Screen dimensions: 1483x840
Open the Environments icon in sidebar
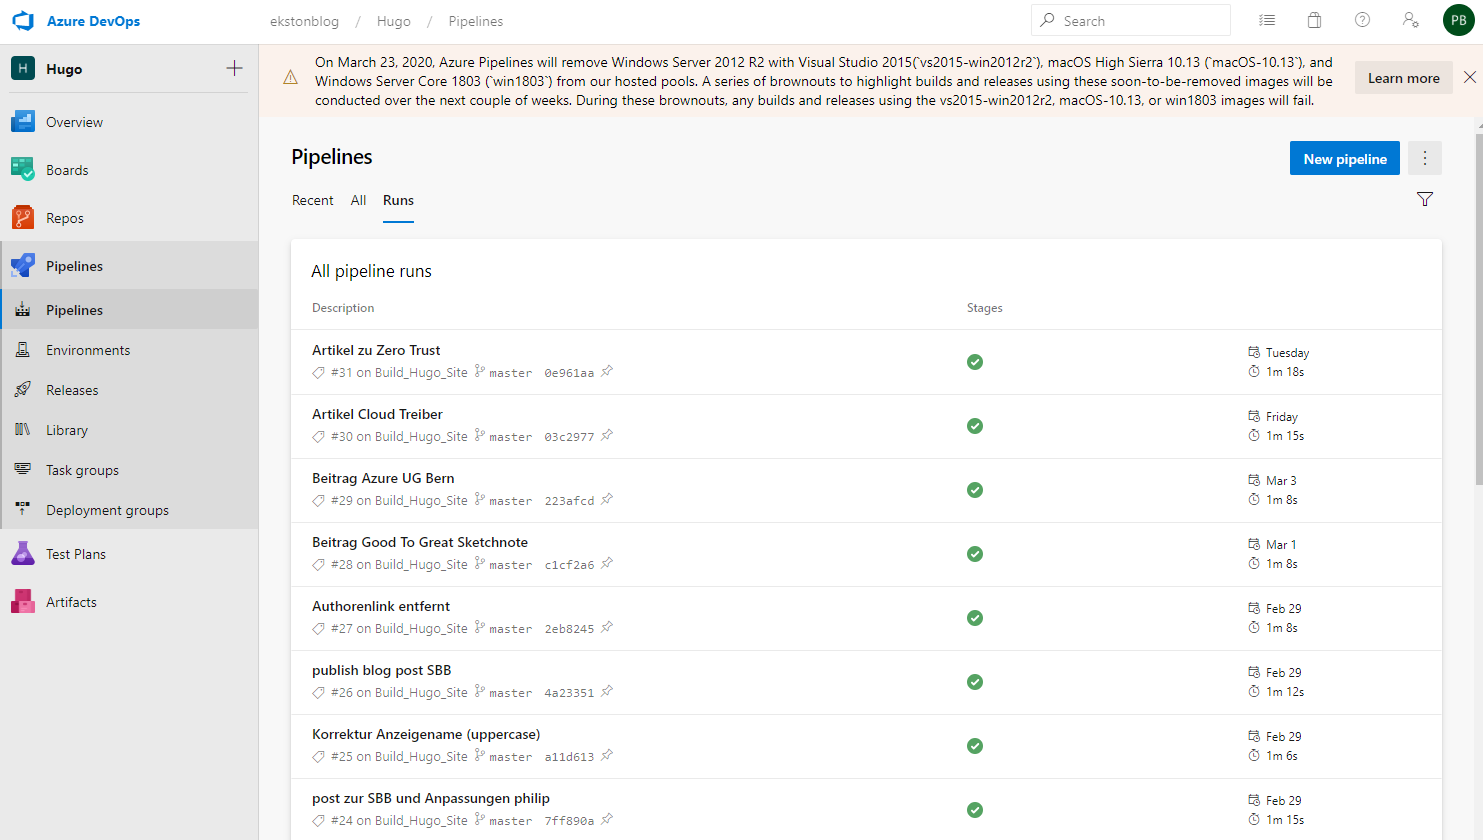23,350
